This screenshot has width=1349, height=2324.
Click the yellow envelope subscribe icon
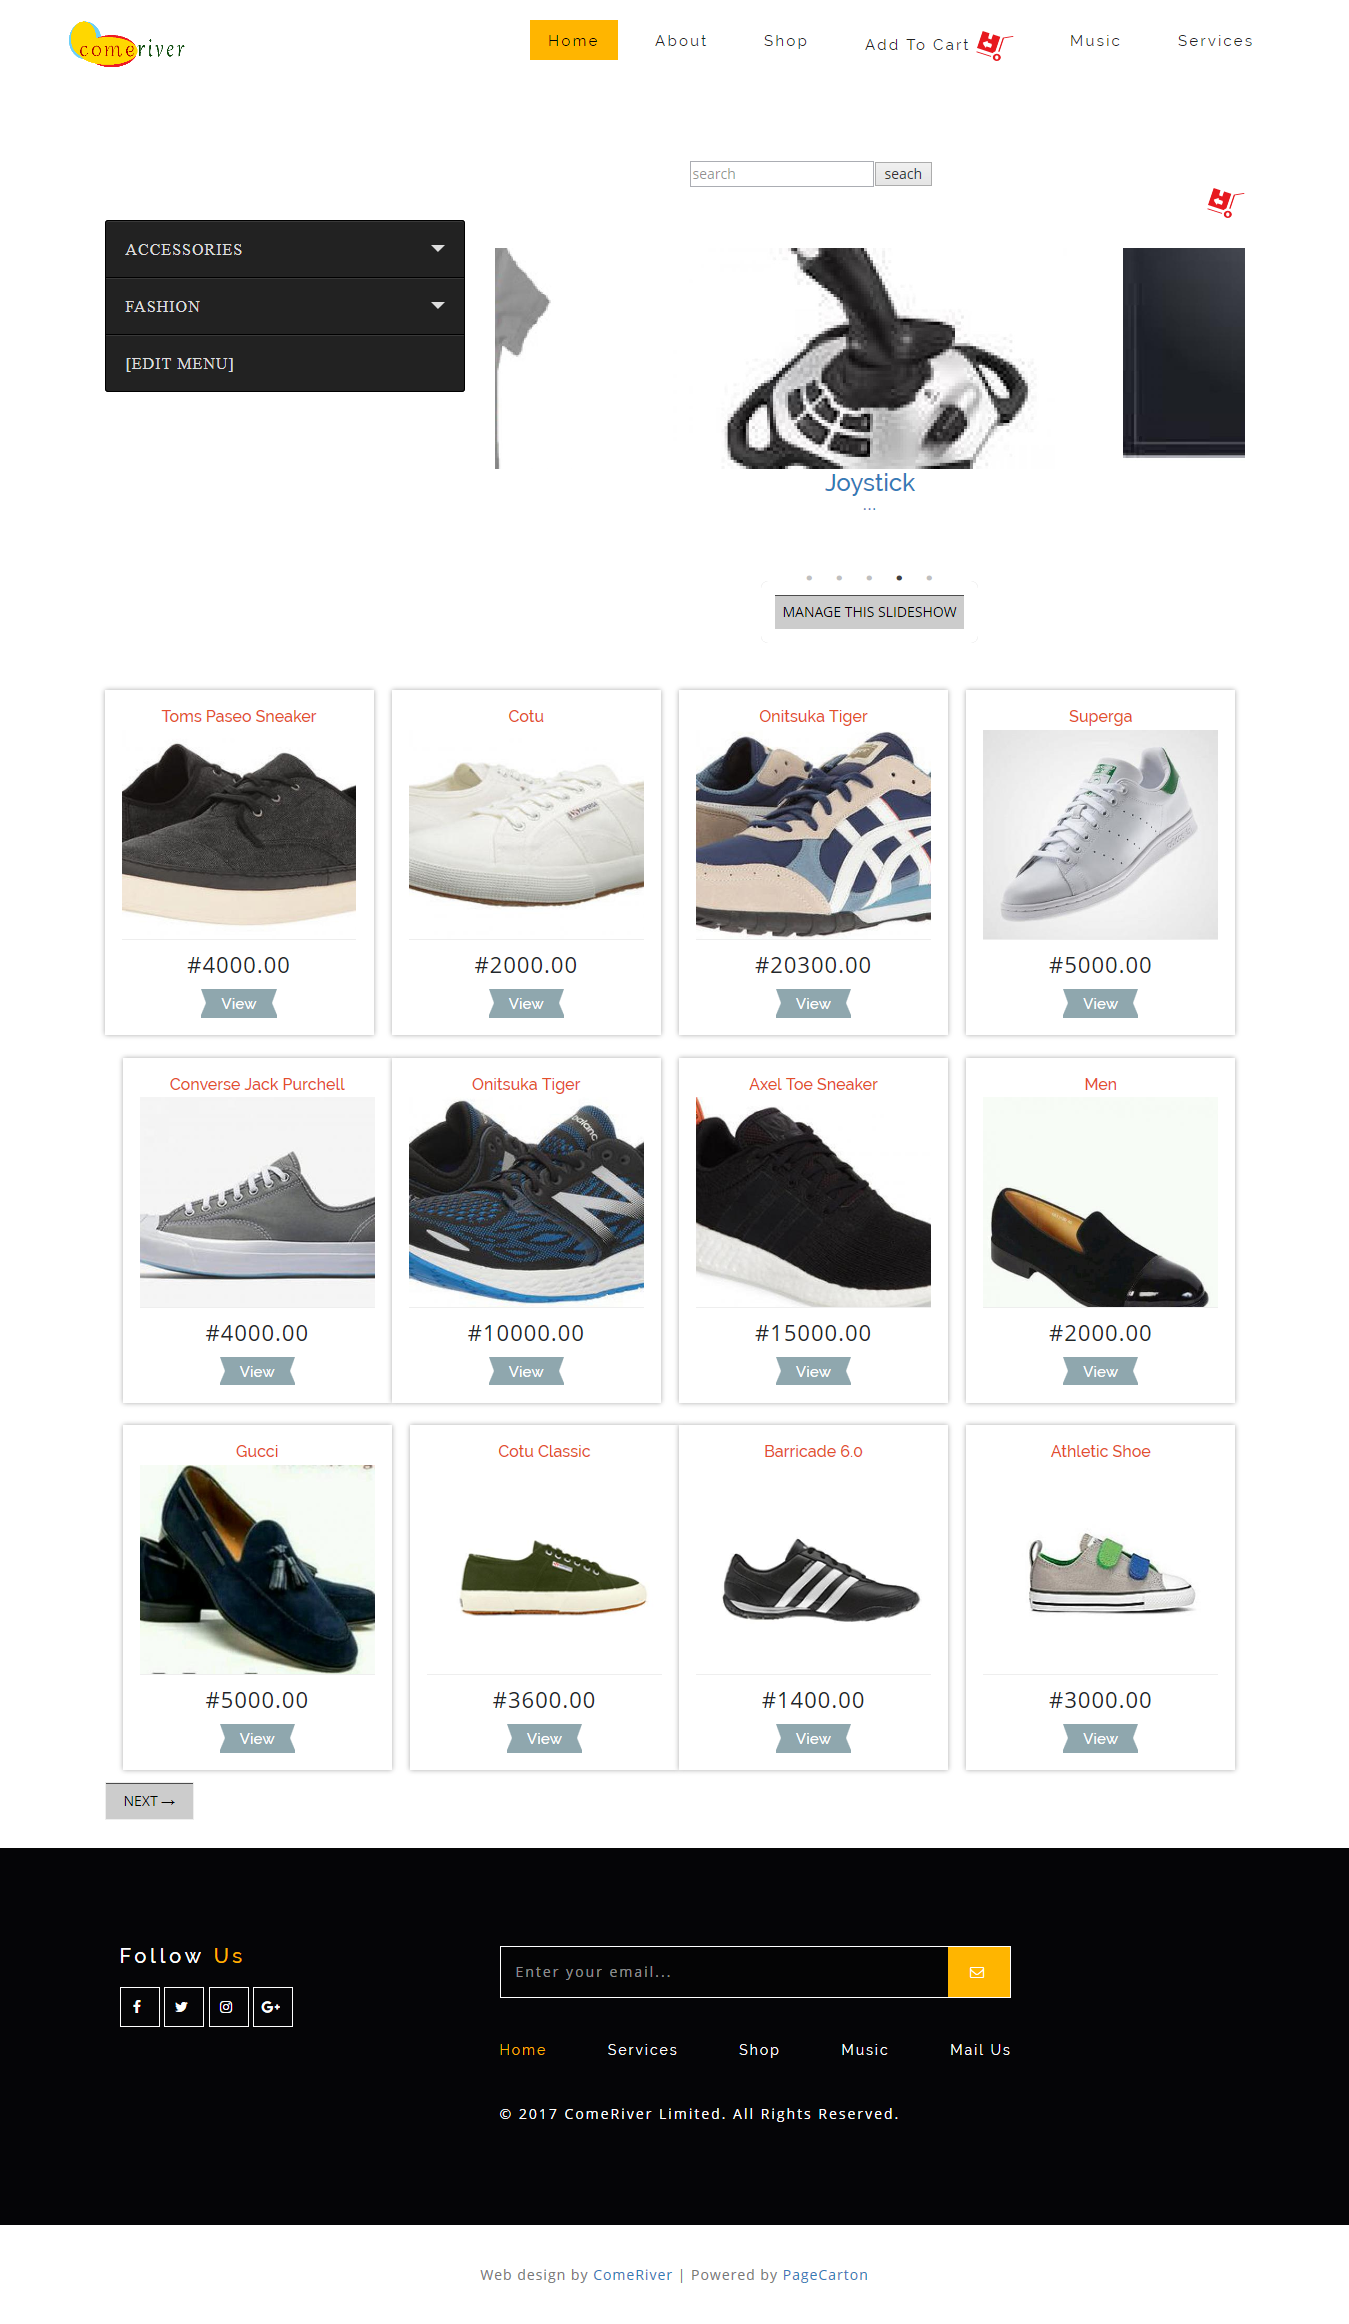[x=978, y=1972]
